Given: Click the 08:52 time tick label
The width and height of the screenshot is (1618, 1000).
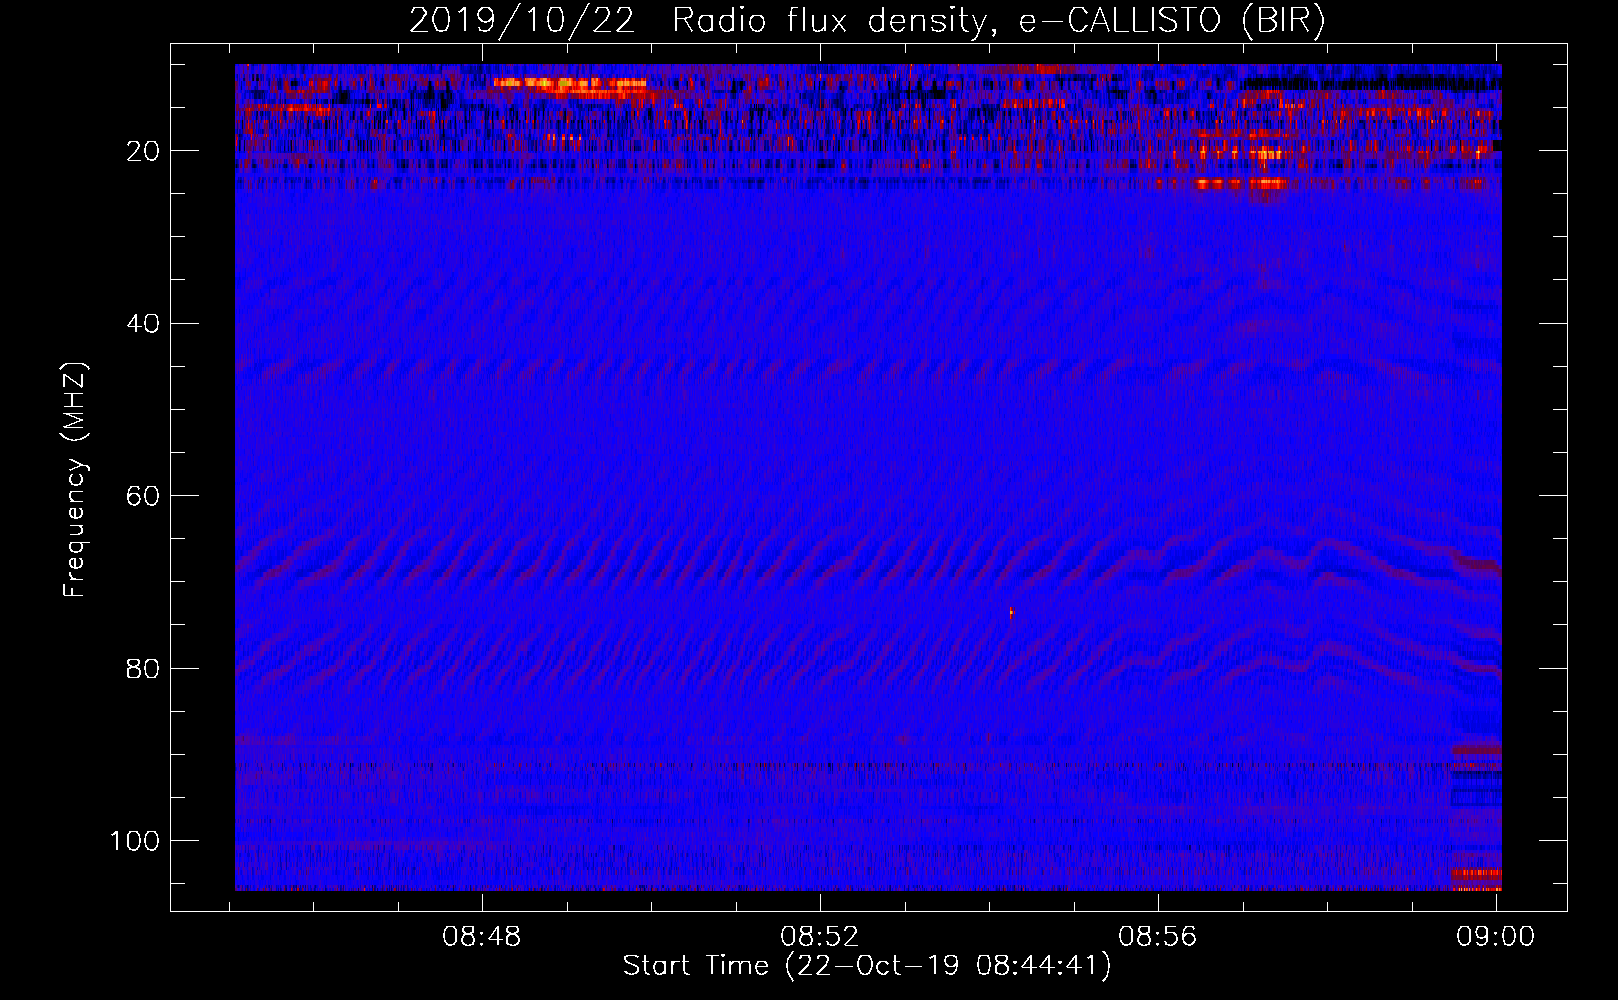Looking at the screenshot, I should point(820,937).
